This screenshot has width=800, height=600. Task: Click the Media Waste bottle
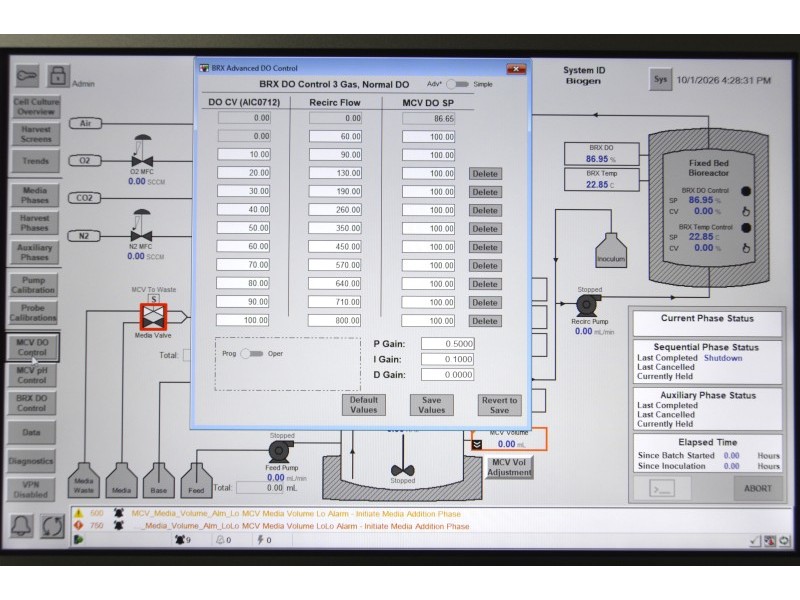[84, 480]
